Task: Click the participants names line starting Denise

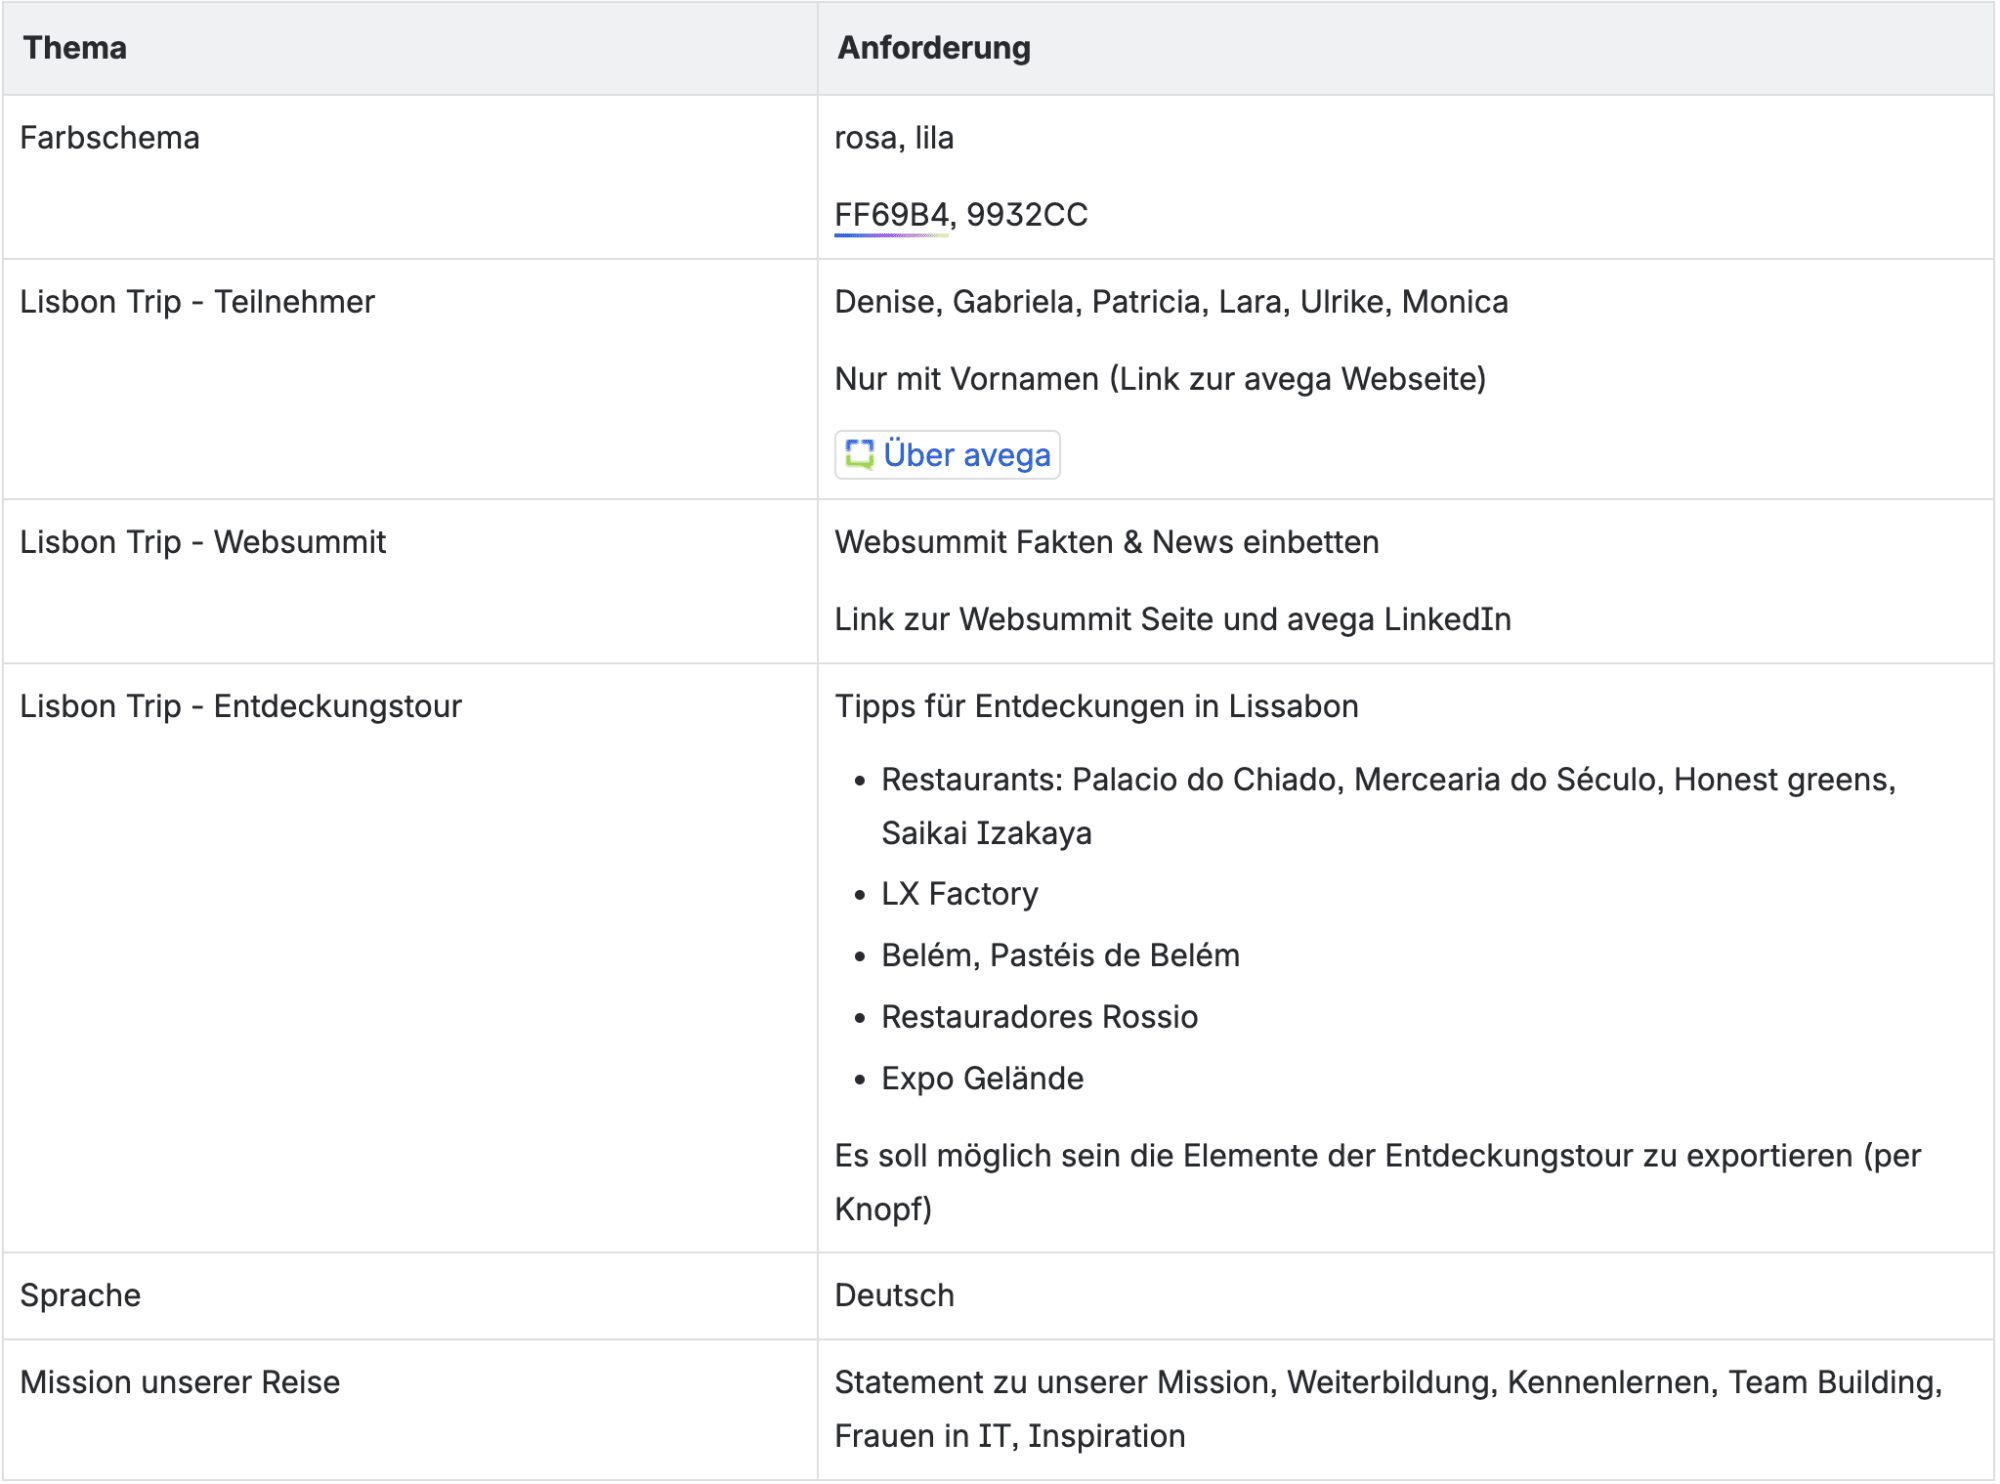Action: tap(1171, 302)
